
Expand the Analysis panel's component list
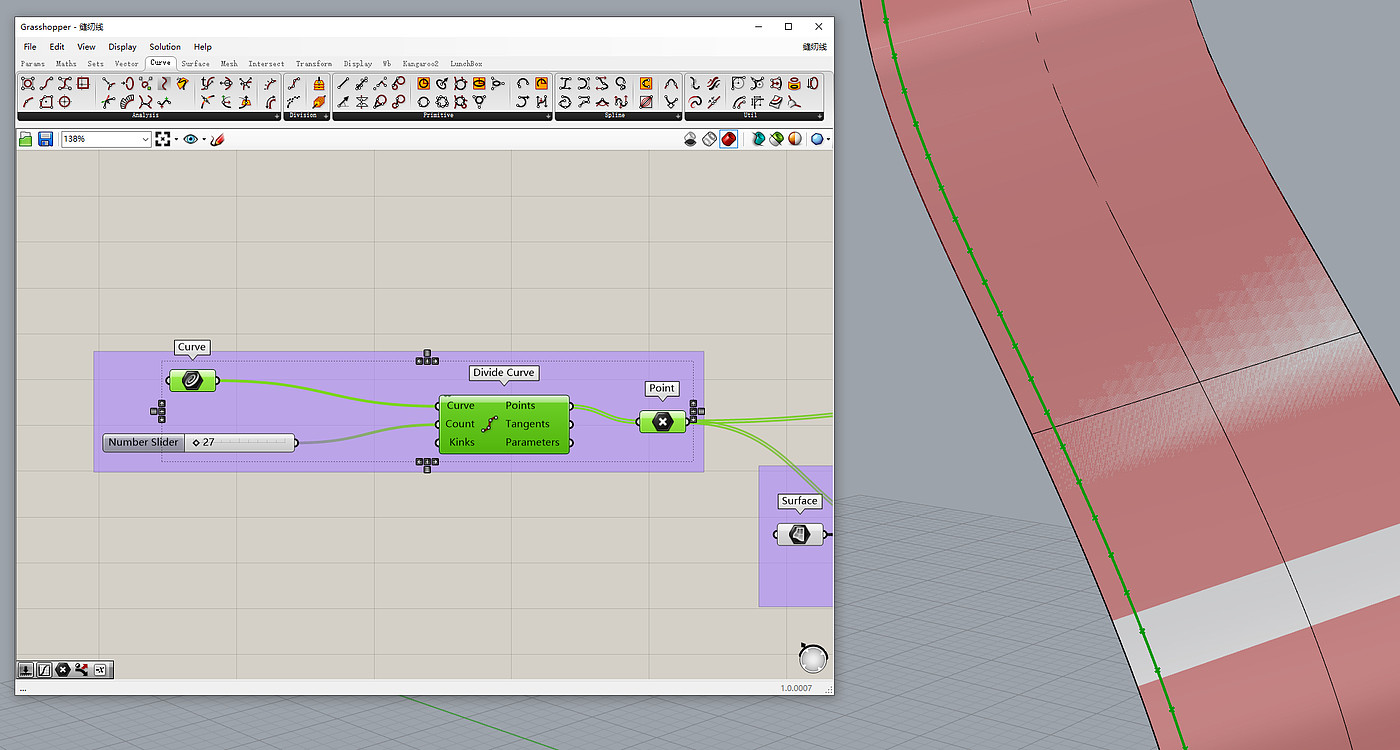click(x=276, y=116)
